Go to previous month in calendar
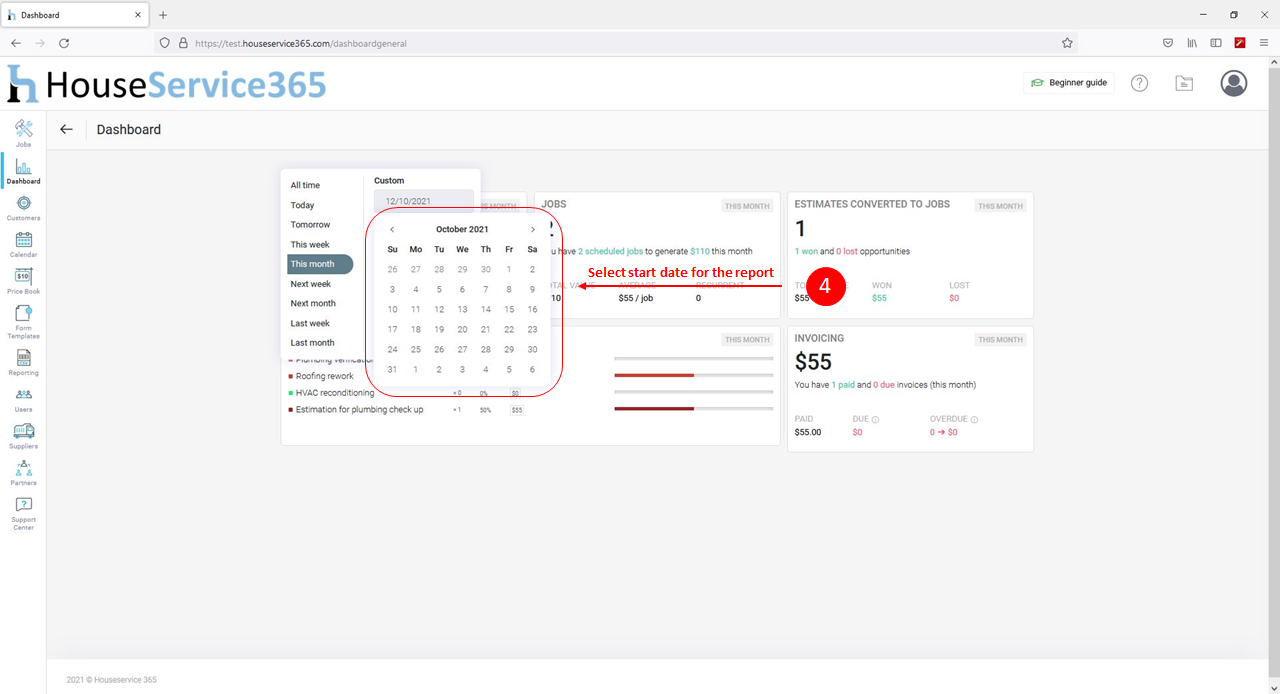The width and height of the screenshot is (1280, 694). tap(392, 230)
